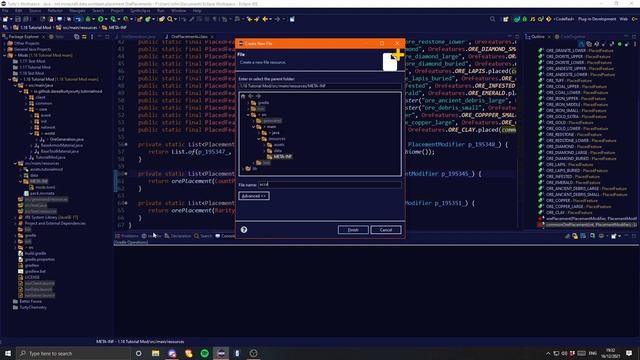
Task: Select the Outline view tab
Action: point(538,37)
